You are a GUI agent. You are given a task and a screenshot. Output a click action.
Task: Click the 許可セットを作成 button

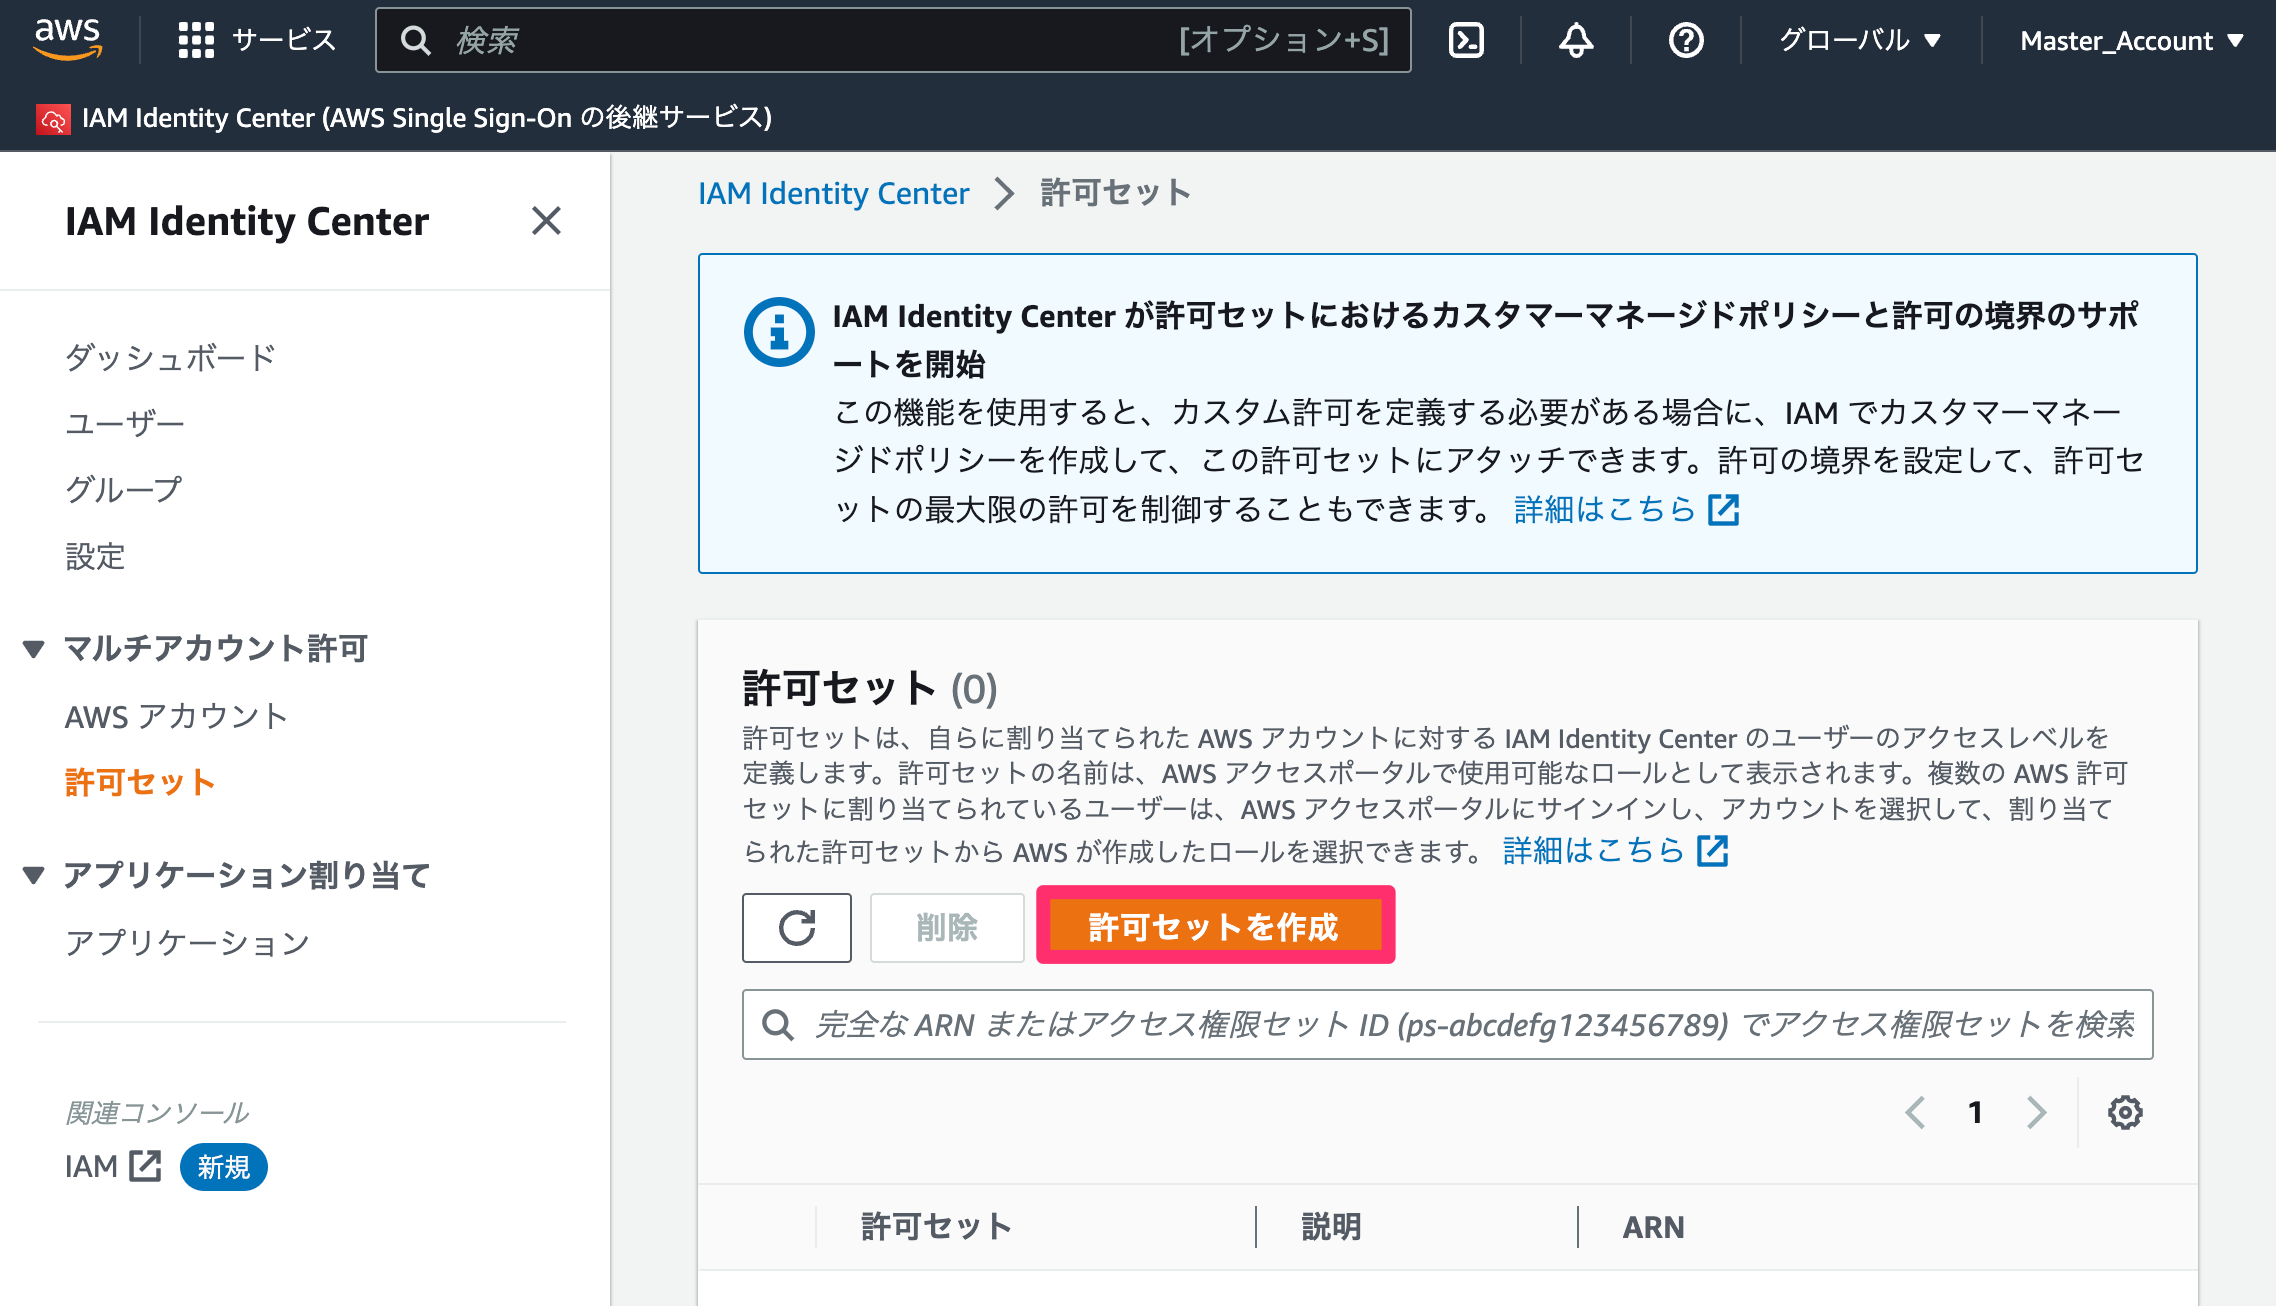click(1214, 927)
